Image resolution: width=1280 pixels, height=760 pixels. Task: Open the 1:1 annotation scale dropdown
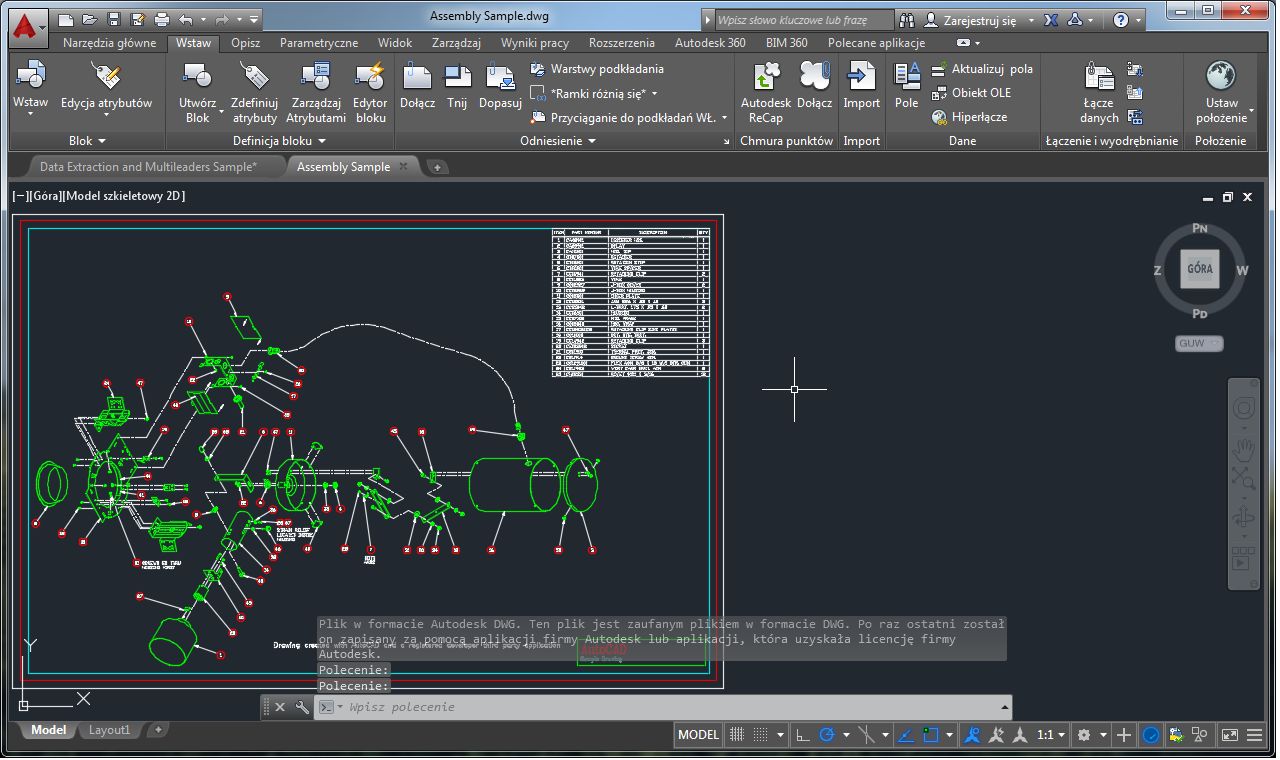(x=1049, y=735)
